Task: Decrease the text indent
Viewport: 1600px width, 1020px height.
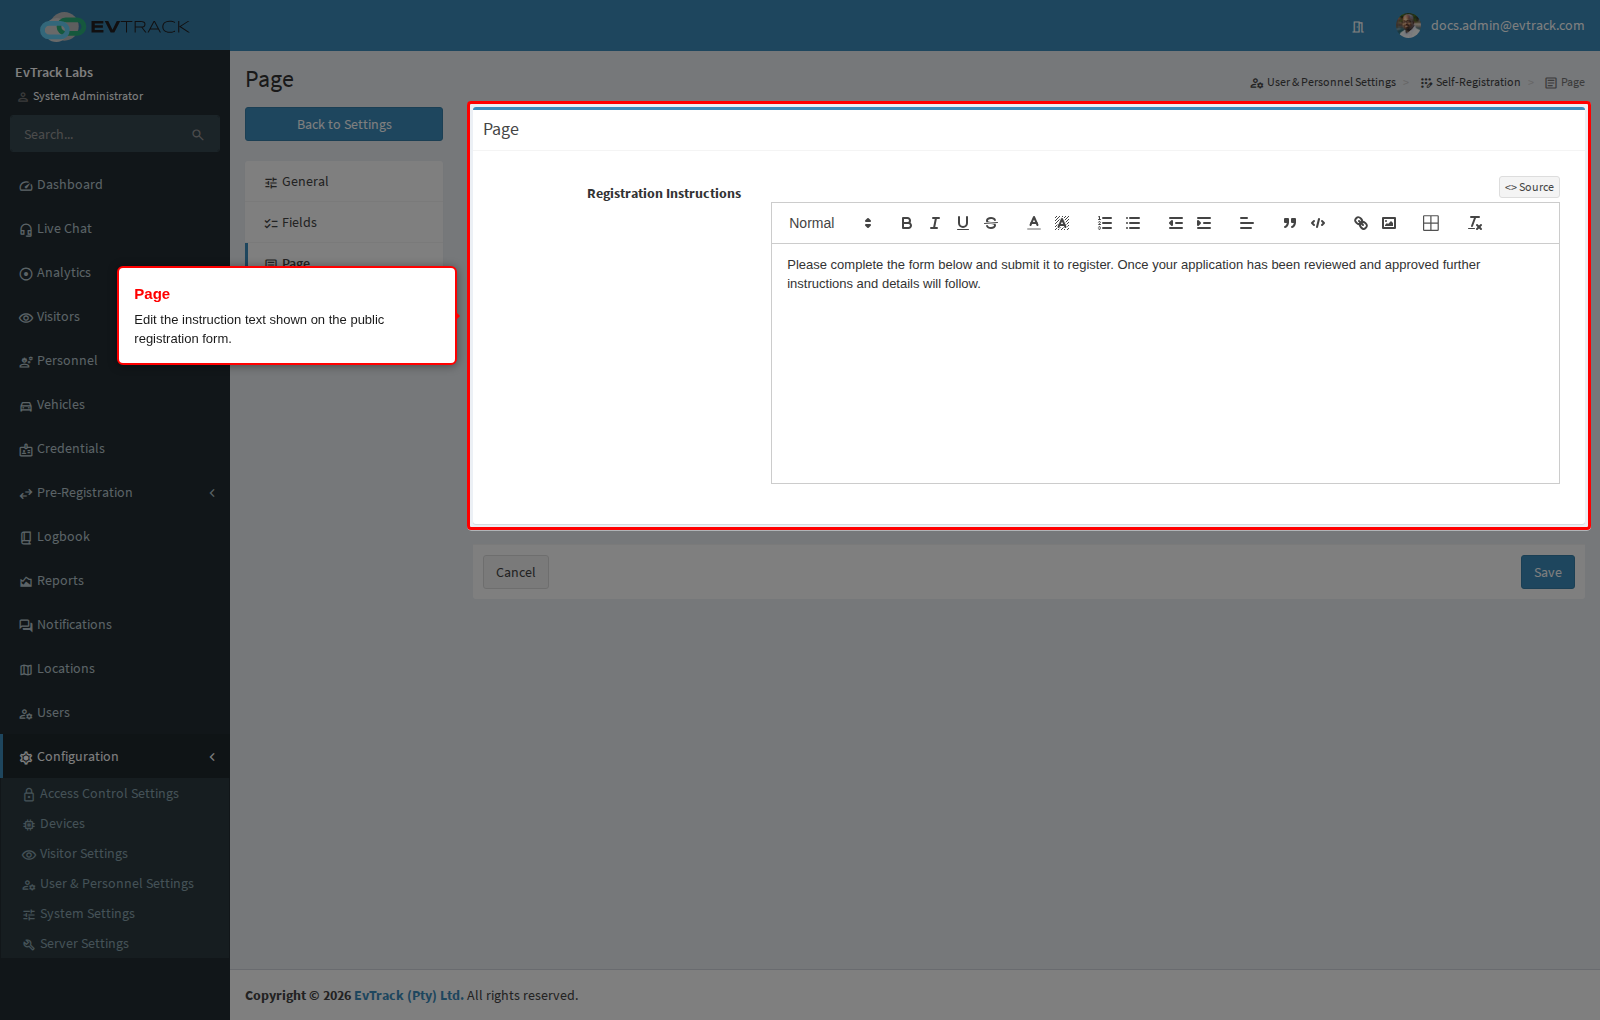Action: pyautogui.click(x=1175, y=223)
